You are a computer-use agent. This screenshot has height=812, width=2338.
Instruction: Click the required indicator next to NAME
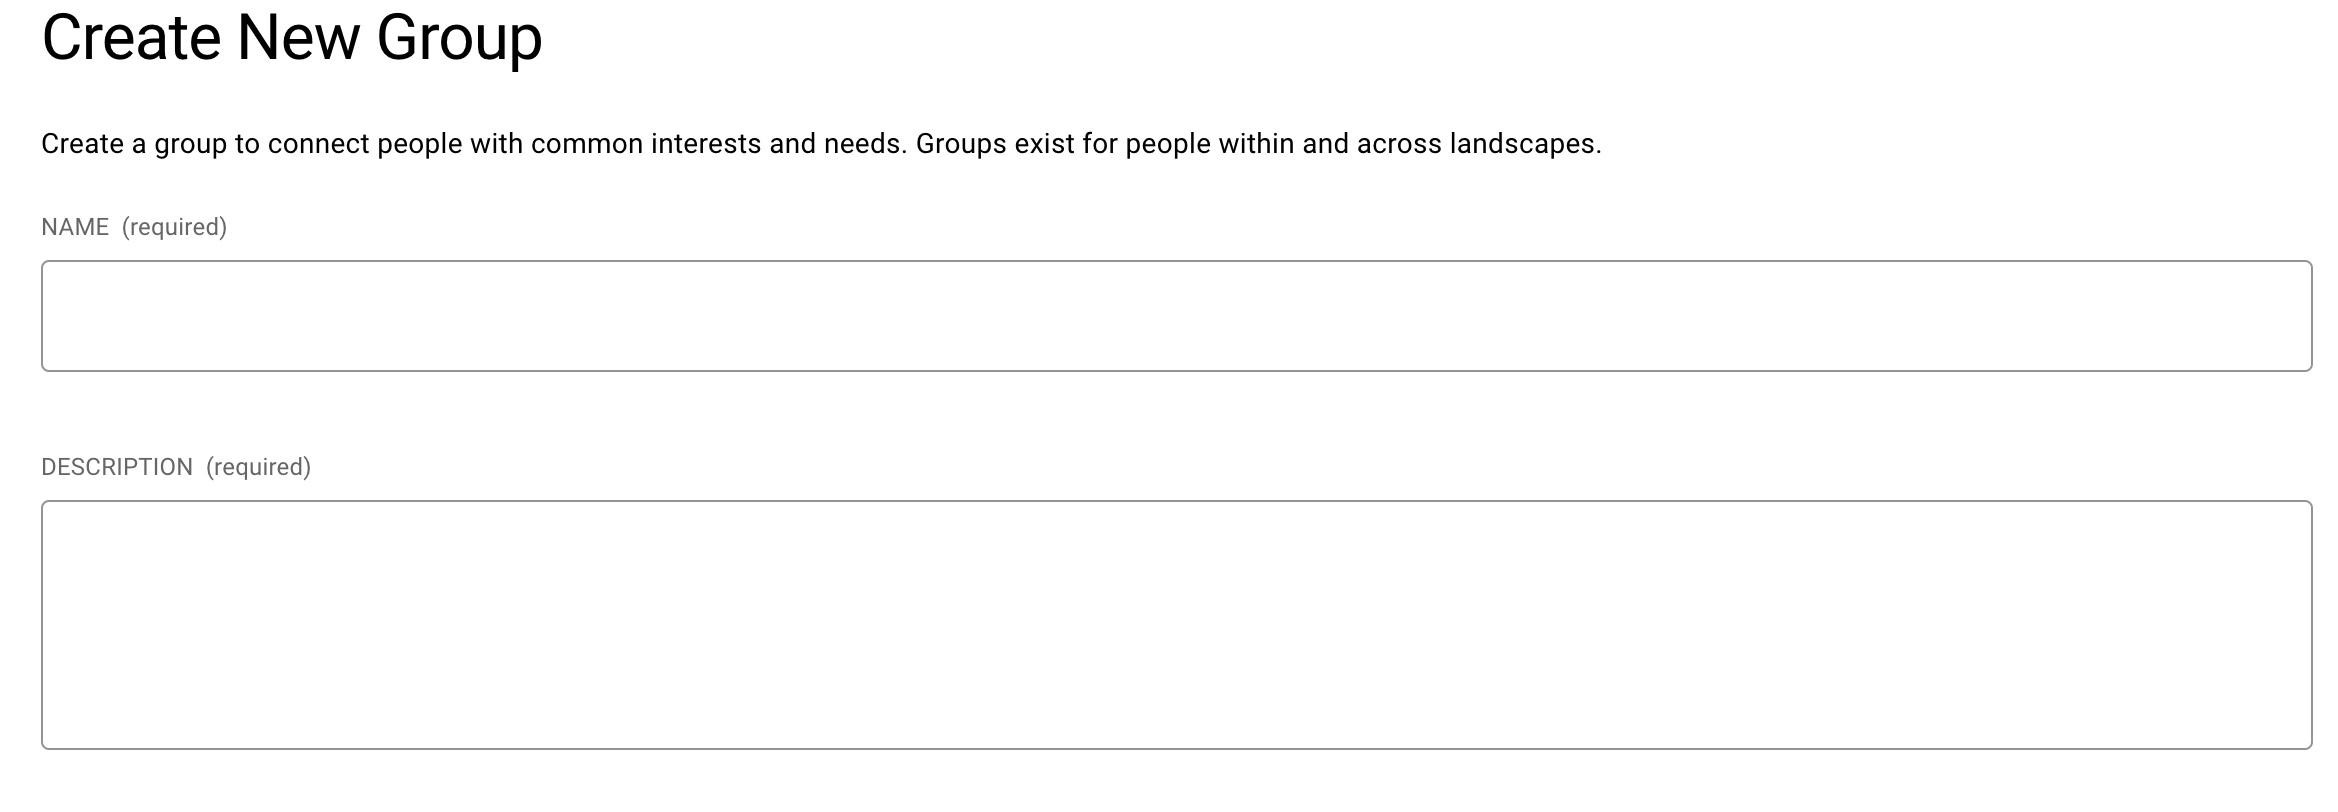pyautogui.click(x=175, y=226)
